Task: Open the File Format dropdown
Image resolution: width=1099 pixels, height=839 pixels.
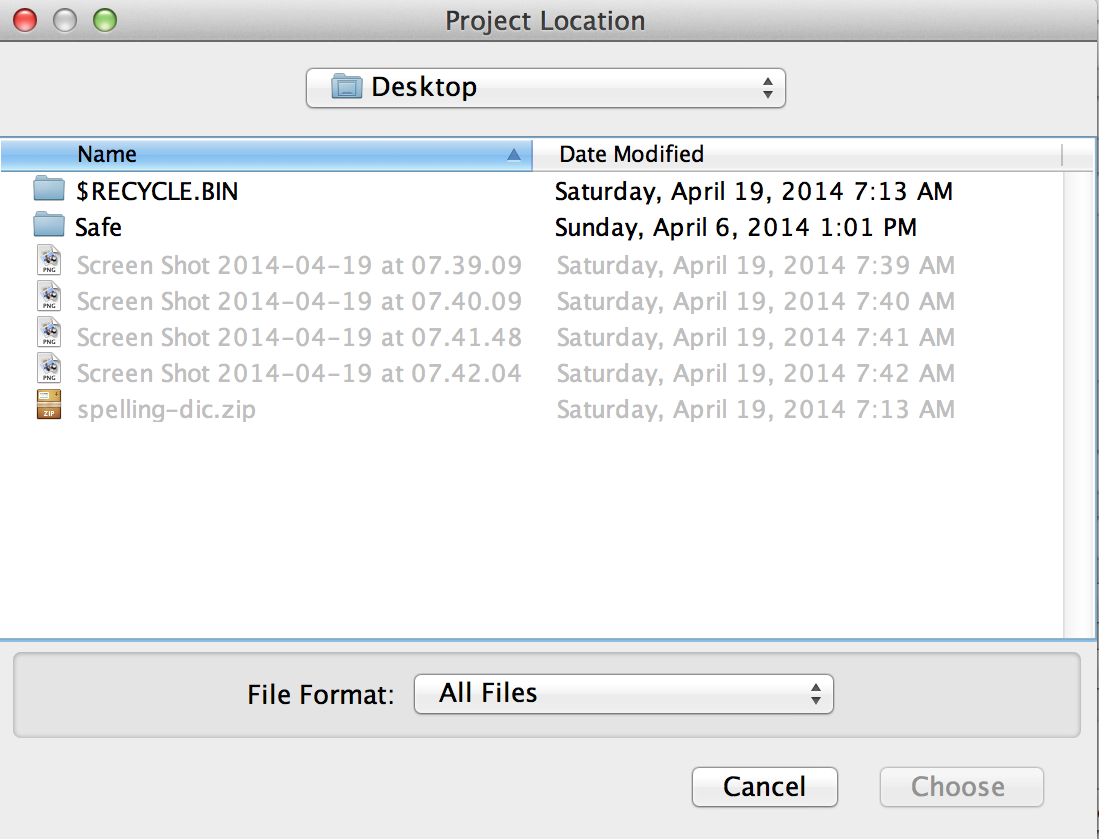Action: coord(623,693)
